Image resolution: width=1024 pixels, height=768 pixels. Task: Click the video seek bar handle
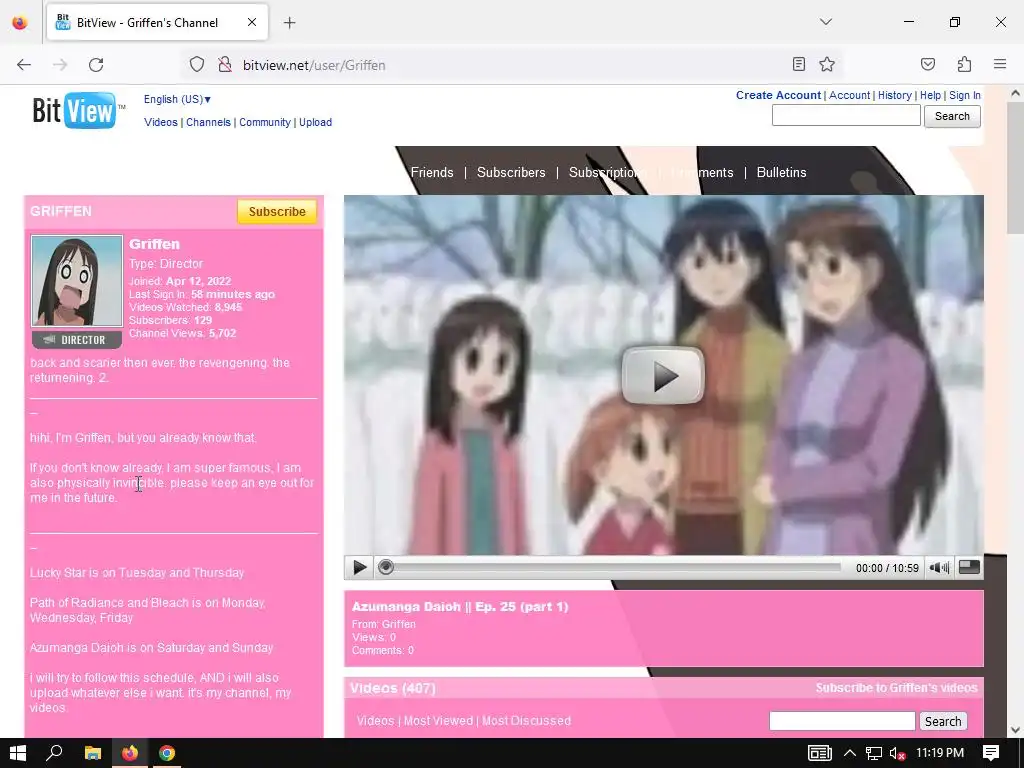click(386, 568)
